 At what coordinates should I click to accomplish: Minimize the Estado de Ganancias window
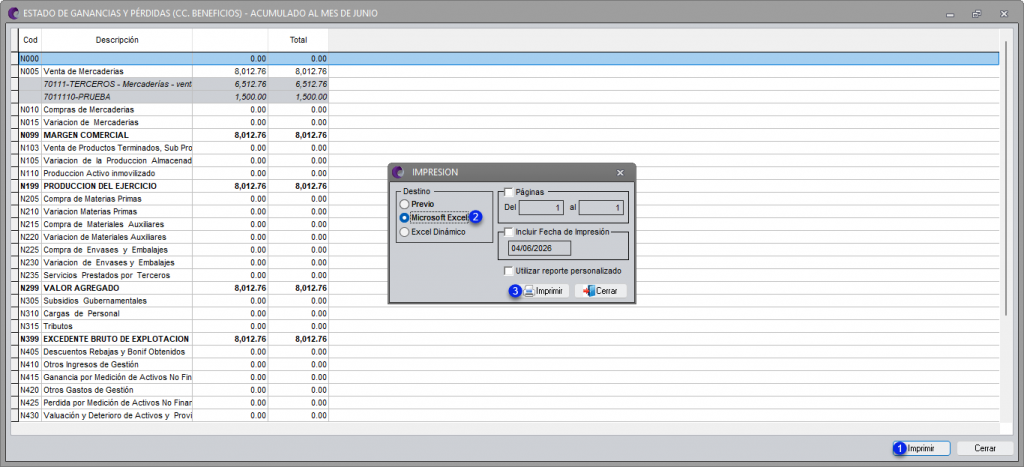pos(949,13)
